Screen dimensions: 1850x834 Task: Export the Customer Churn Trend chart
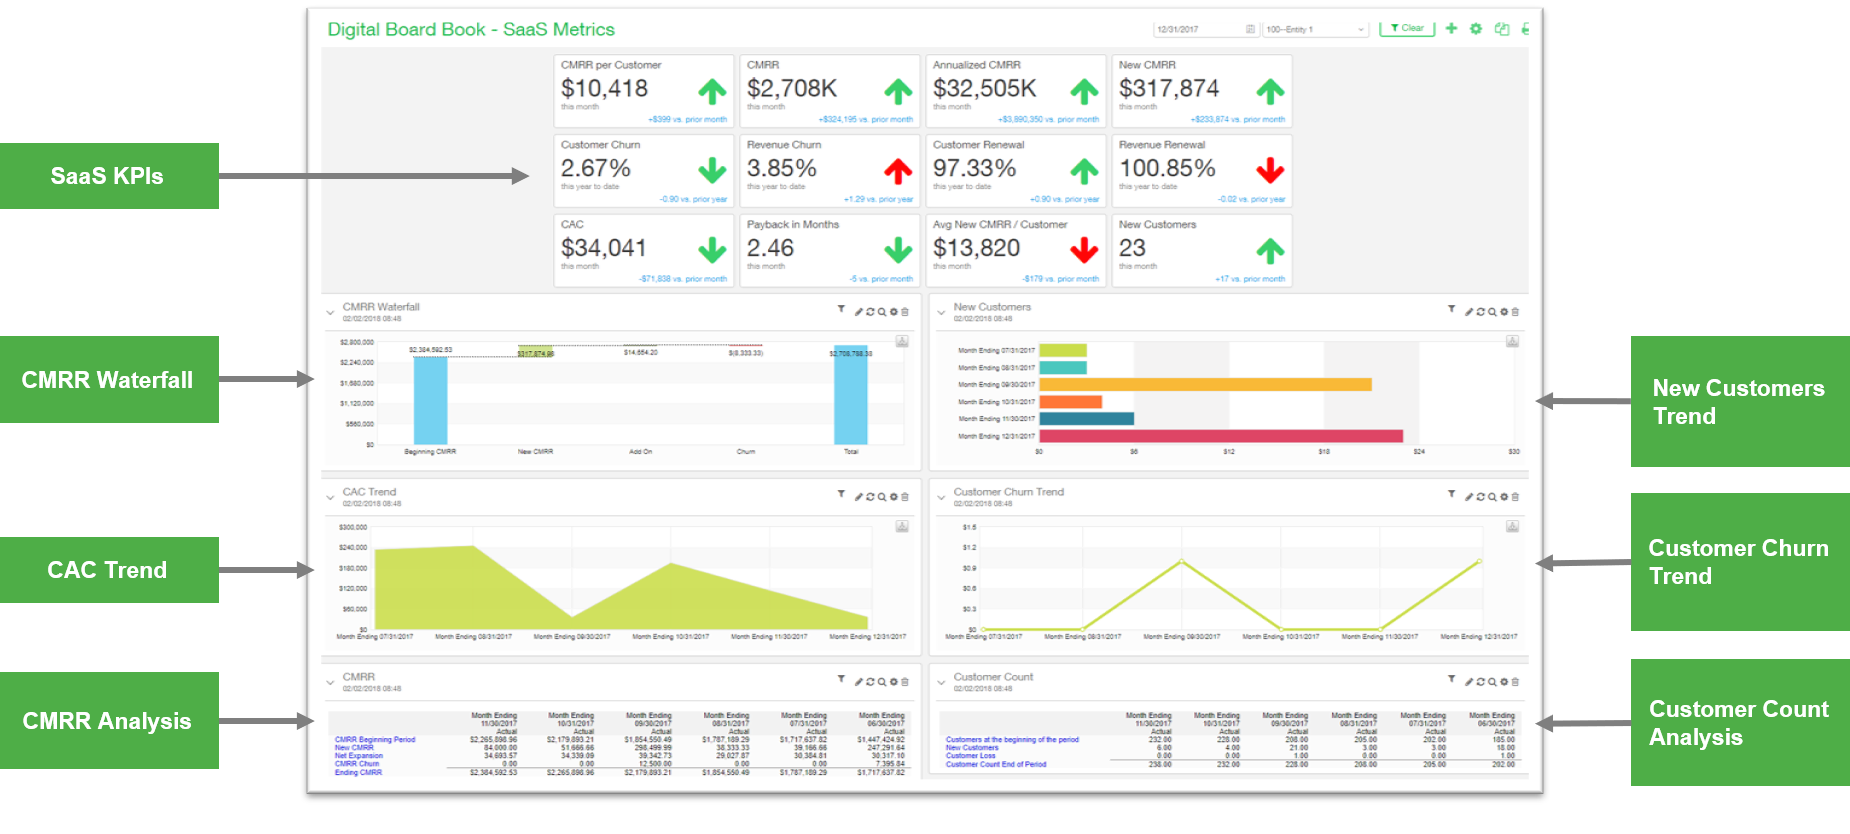[x=1512, y=527]
